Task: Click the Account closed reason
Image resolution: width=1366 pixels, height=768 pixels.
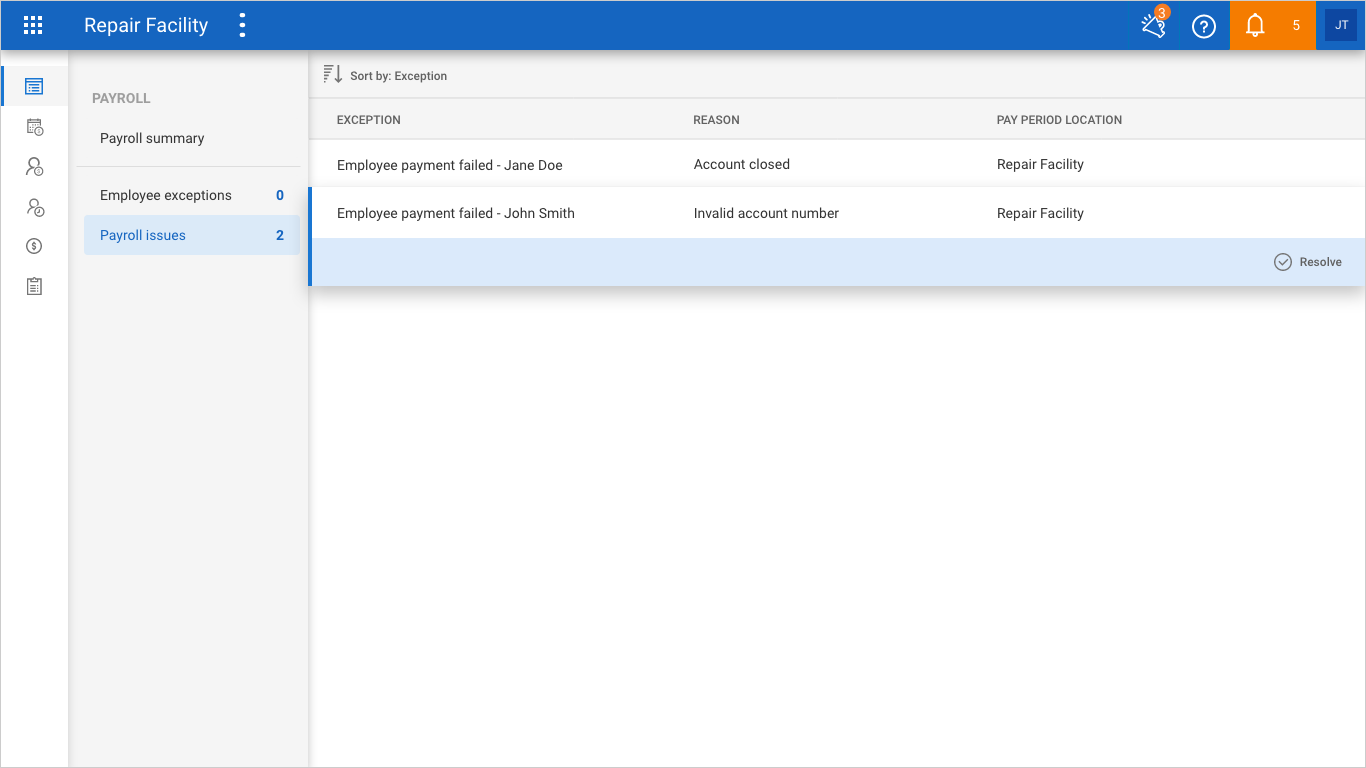Action: 742,164
